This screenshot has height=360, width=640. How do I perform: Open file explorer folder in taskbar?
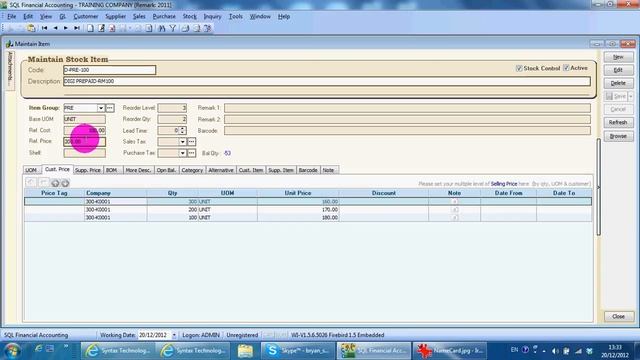click(245, 351)
